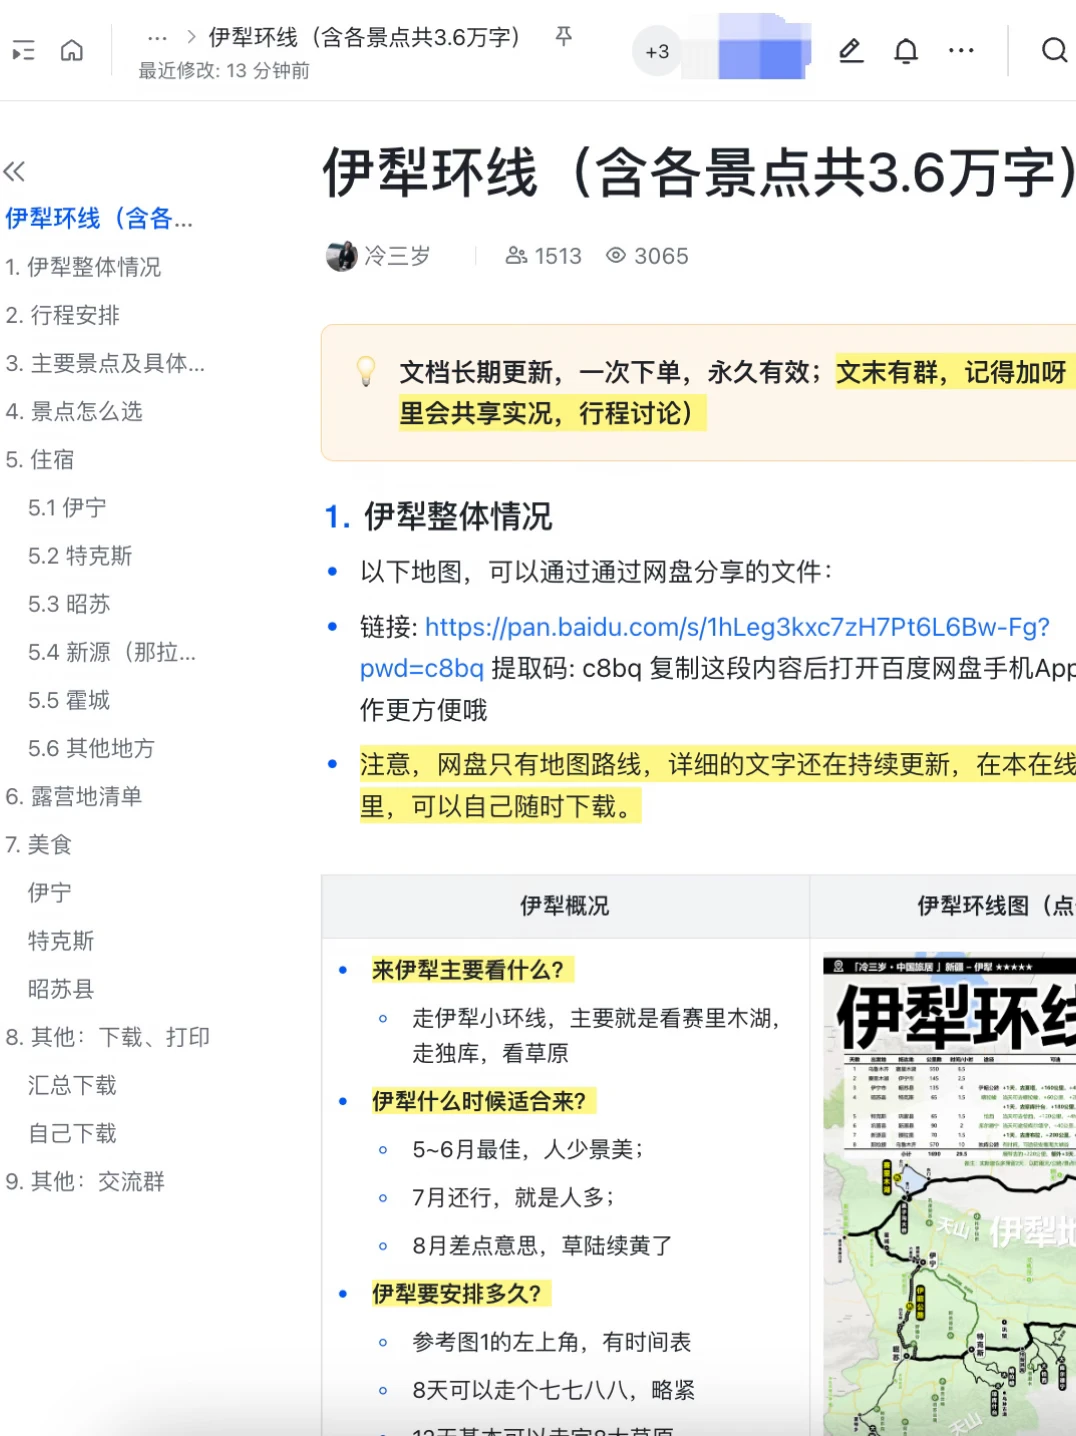Click the 最近修改: 13 分钟前 timestamp
The height and width of the screenshot is (1436, 1076).
click(224, 71)
